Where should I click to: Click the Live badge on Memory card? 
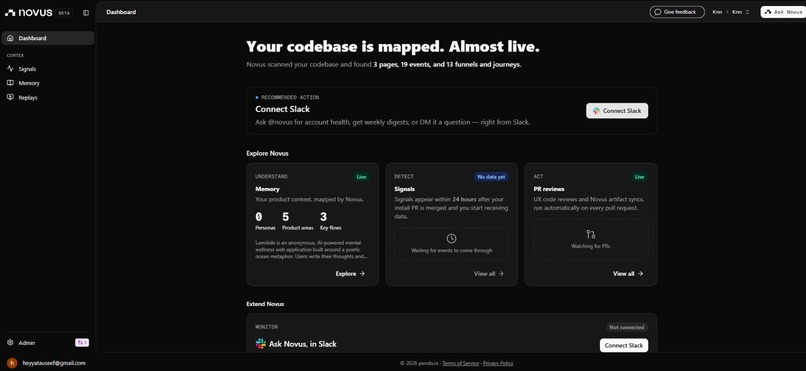point(361,177)
